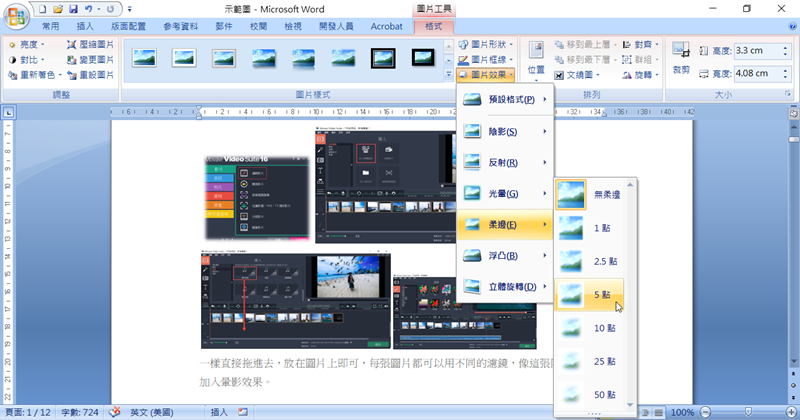Open the 陰影 (Shadow) submenu
800x420 pixels.
pyautogui.click(x=504, y=131)
